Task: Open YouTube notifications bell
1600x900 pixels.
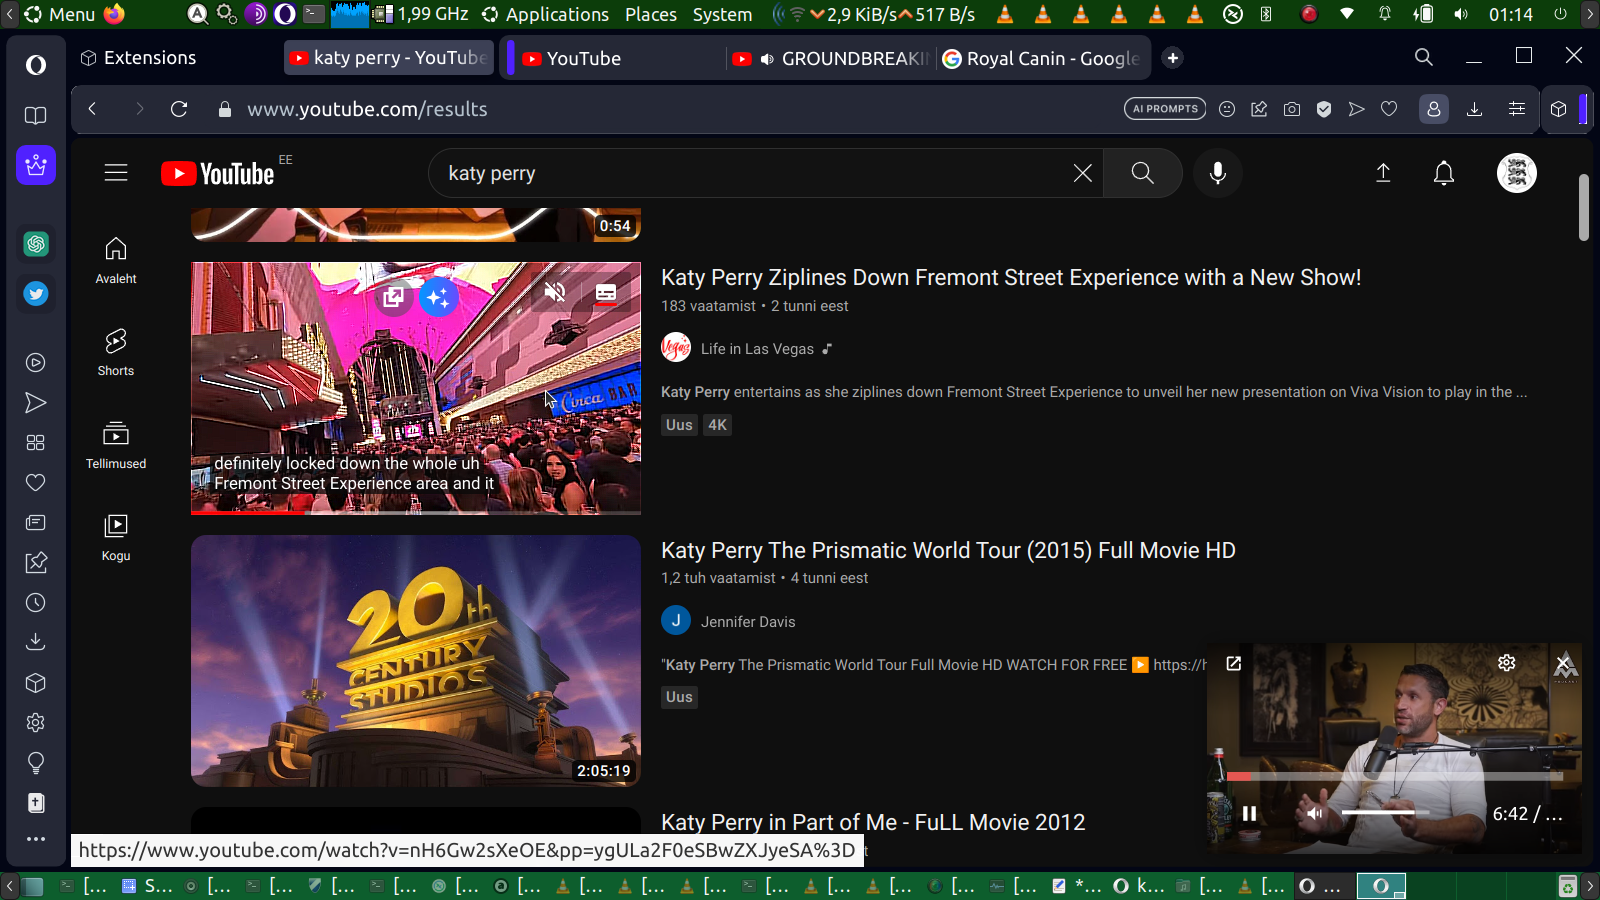Action: tap(1444, 173)
